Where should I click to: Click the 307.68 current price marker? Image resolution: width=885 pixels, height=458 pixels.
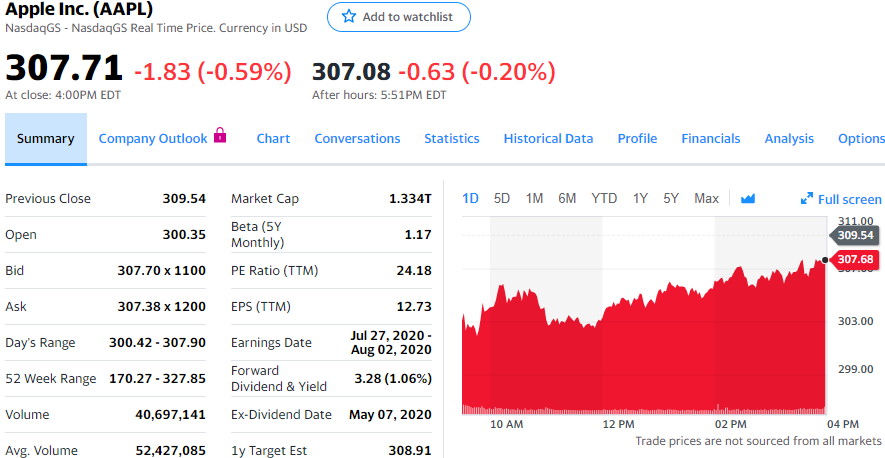[x=854, y=260]
